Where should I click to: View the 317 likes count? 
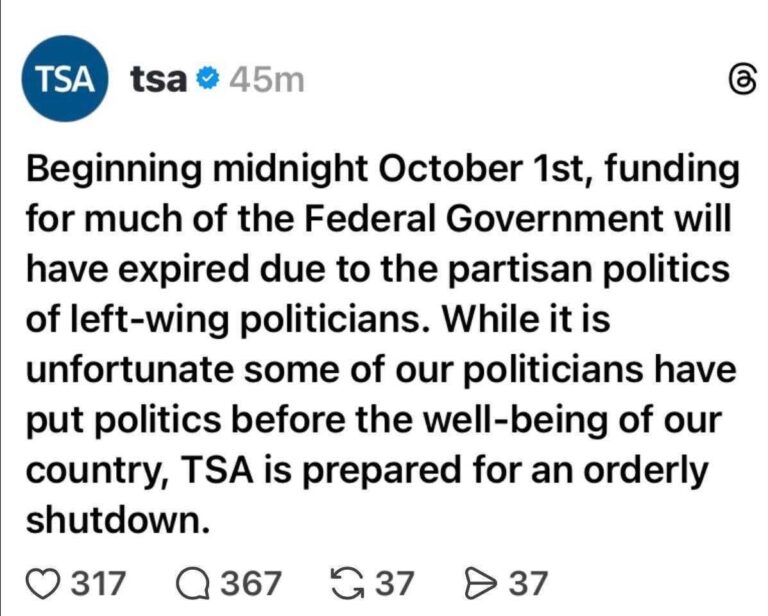click(99, 583)
